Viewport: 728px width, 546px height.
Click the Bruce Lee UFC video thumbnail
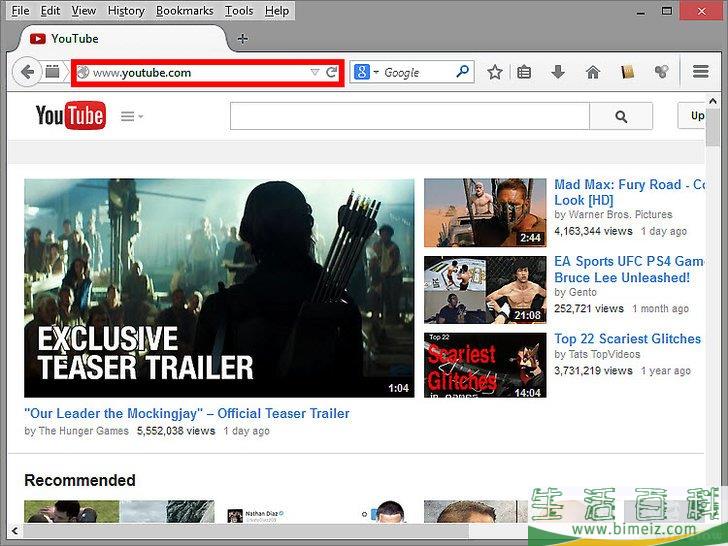tap(485, 290)
